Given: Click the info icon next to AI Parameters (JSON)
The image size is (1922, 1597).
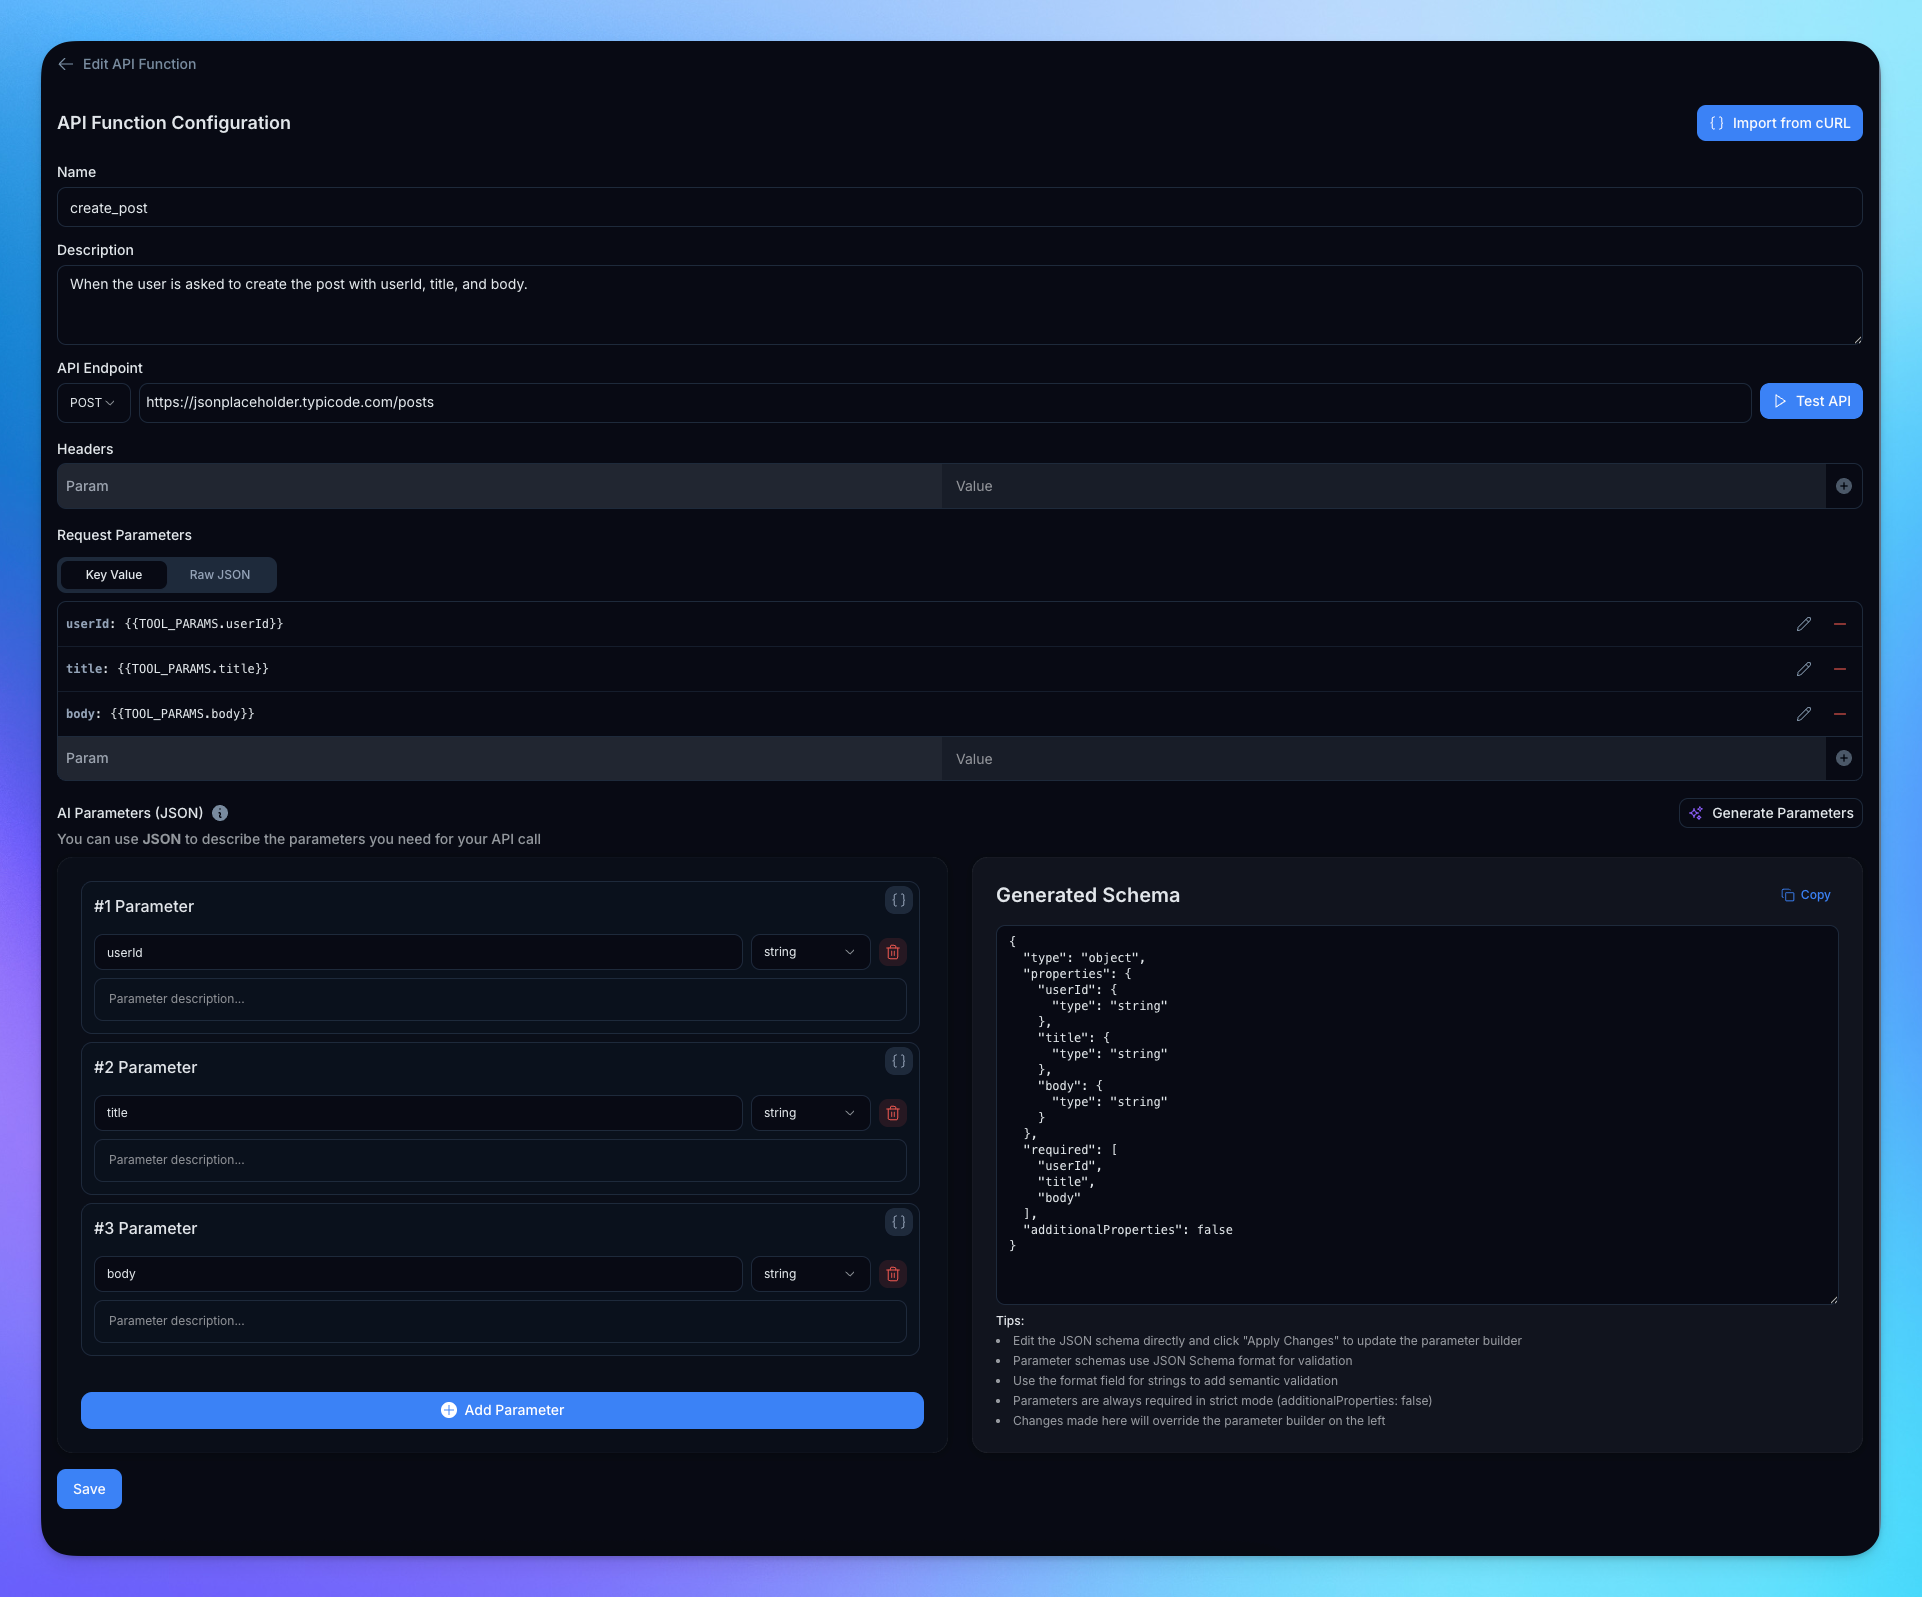Looking at the screenshot, I should click(x=220, y=813).
